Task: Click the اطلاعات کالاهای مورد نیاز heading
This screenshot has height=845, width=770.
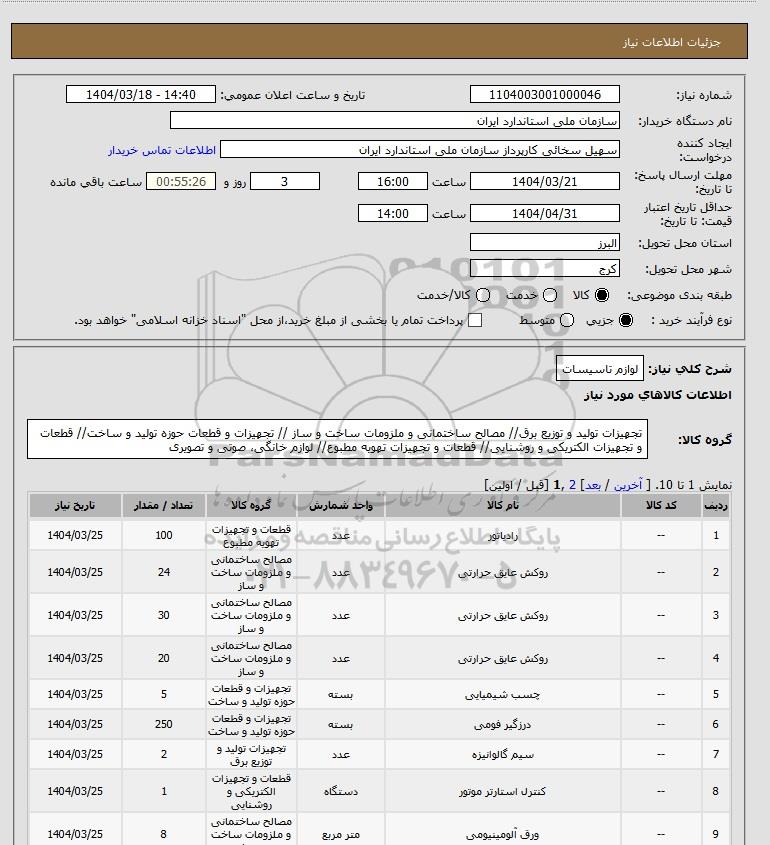Action: 657,395
